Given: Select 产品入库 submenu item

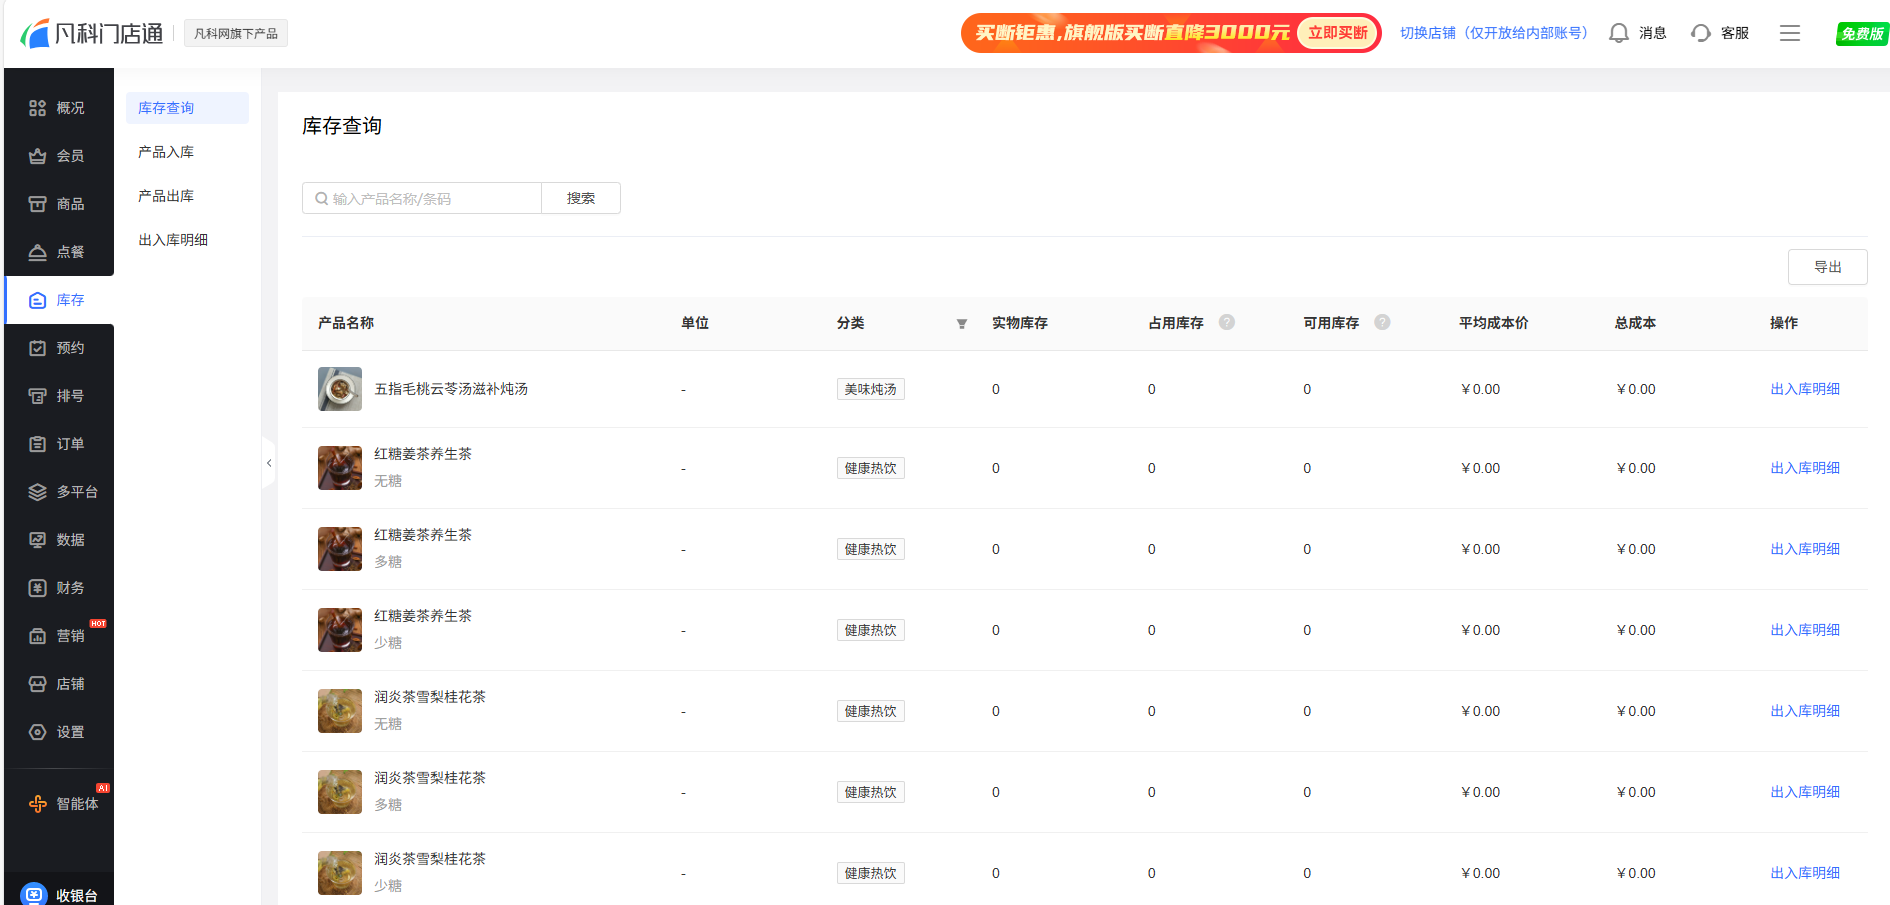Looking at the screenshot, I should pyautogui.click(x=166, y=152).
